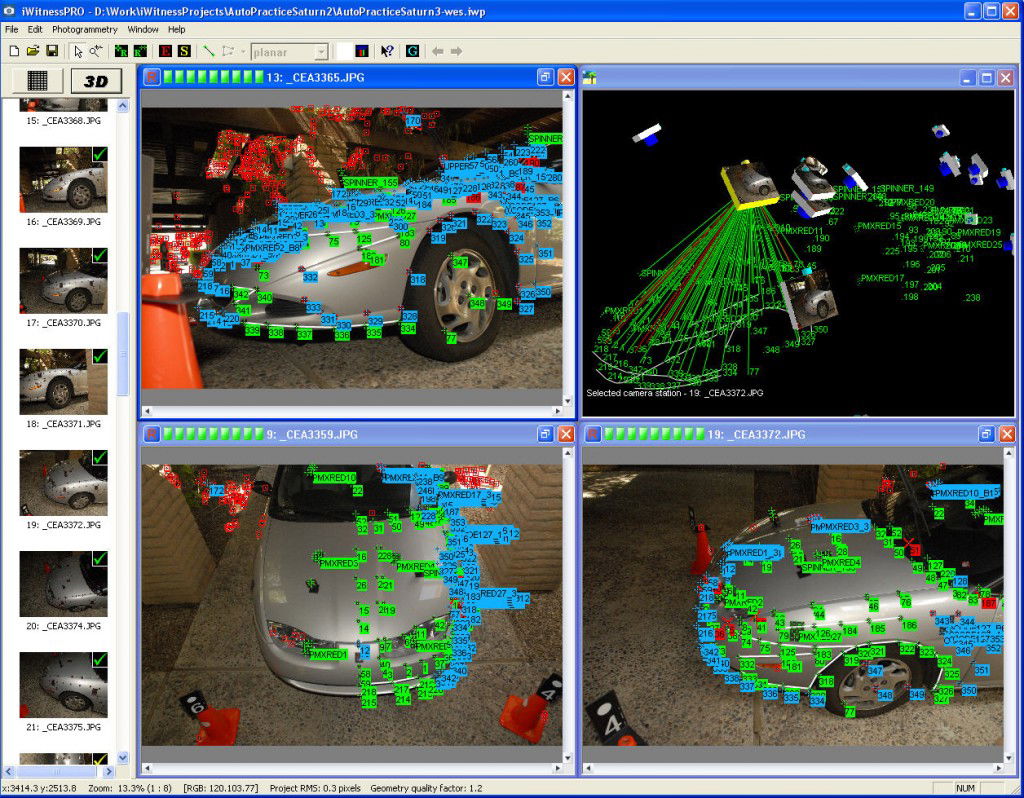This screenshot has height=798, width=1024.
Task: Click scroll-up arrow of _CEA3372.JPG window
Action: click(x=1009, y=453)
